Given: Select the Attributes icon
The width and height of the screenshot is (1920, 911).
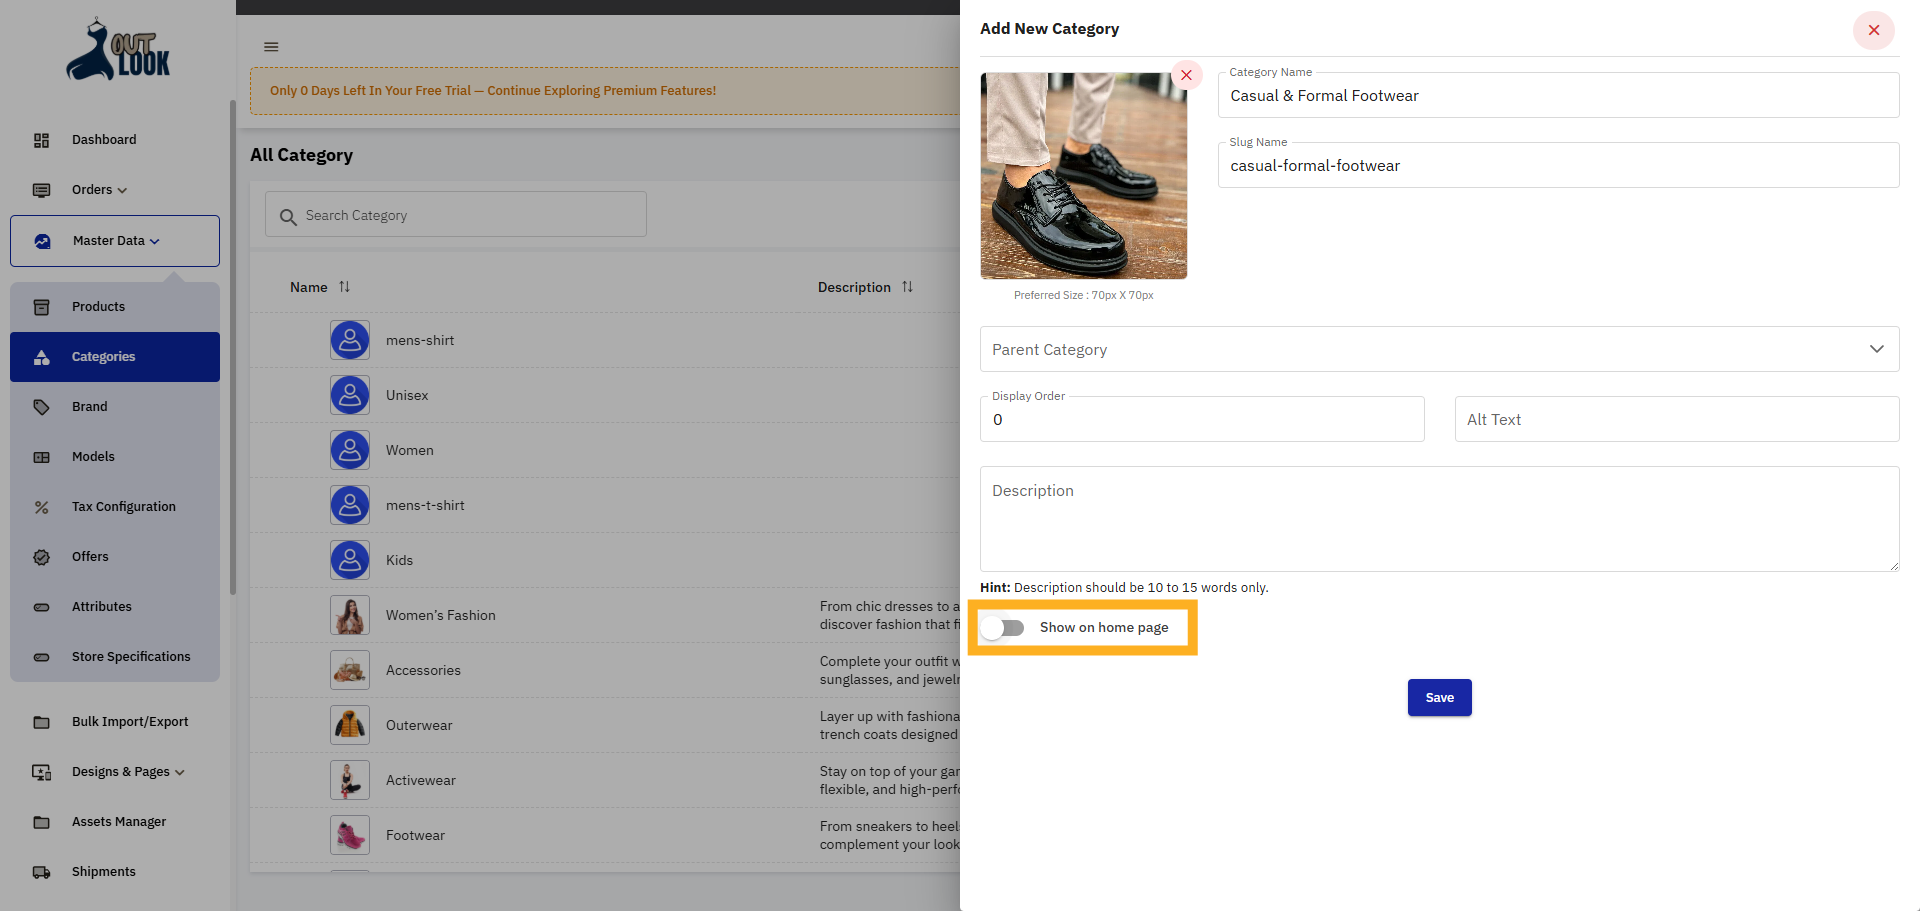Looking at the screenshot, I should click(41, 606).
